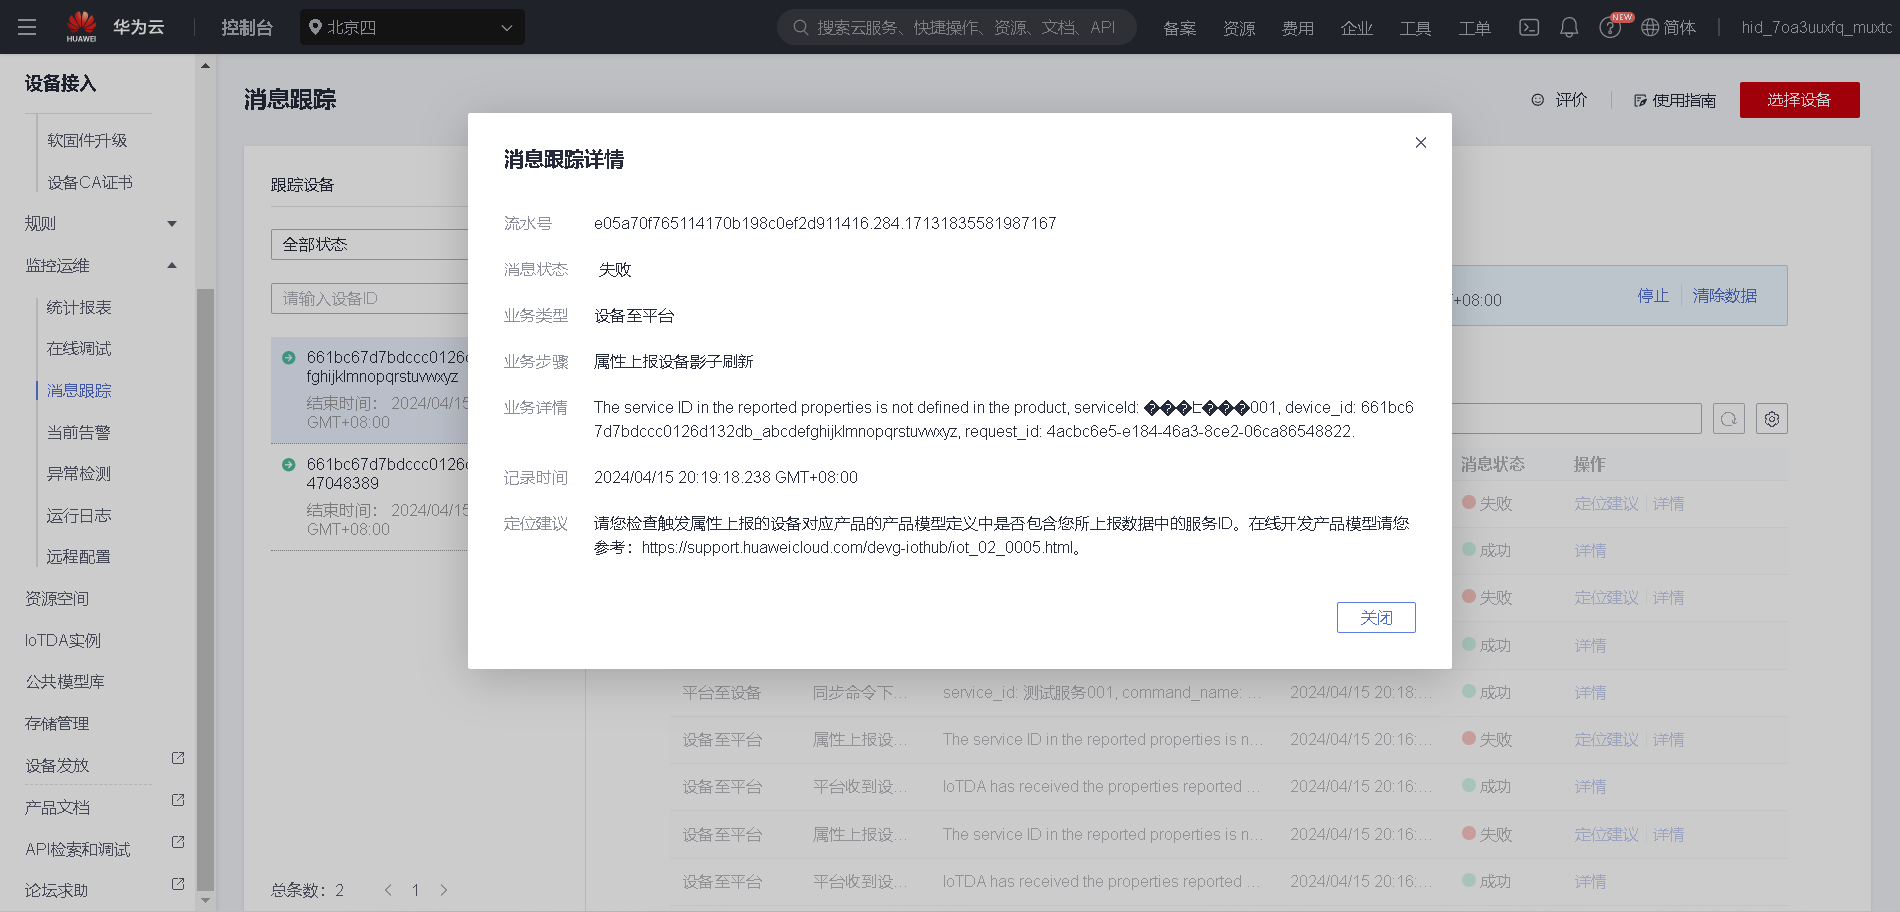1900x912 pixels.
Task: Open the 全部状态 filter dropdown
Action: pos(369,244)
